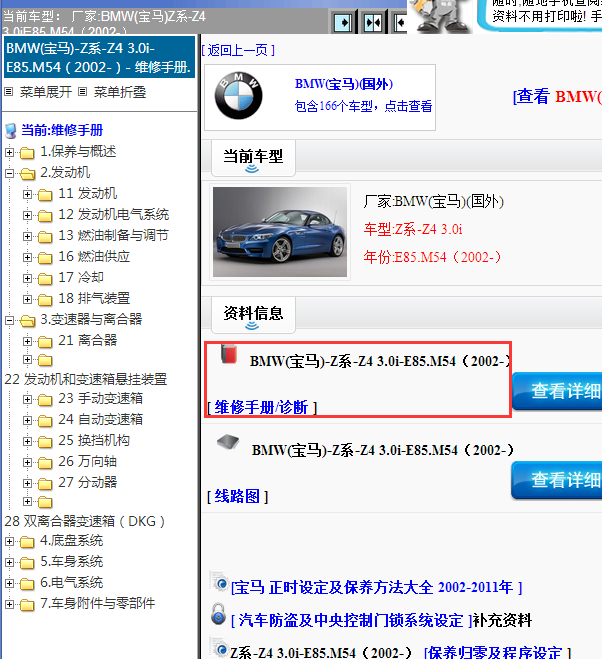Screen dimensions: 602x659
Task: Open BMW(宝马)(国外) brand link
Action: pyautogui.click(x=343, y=84)
